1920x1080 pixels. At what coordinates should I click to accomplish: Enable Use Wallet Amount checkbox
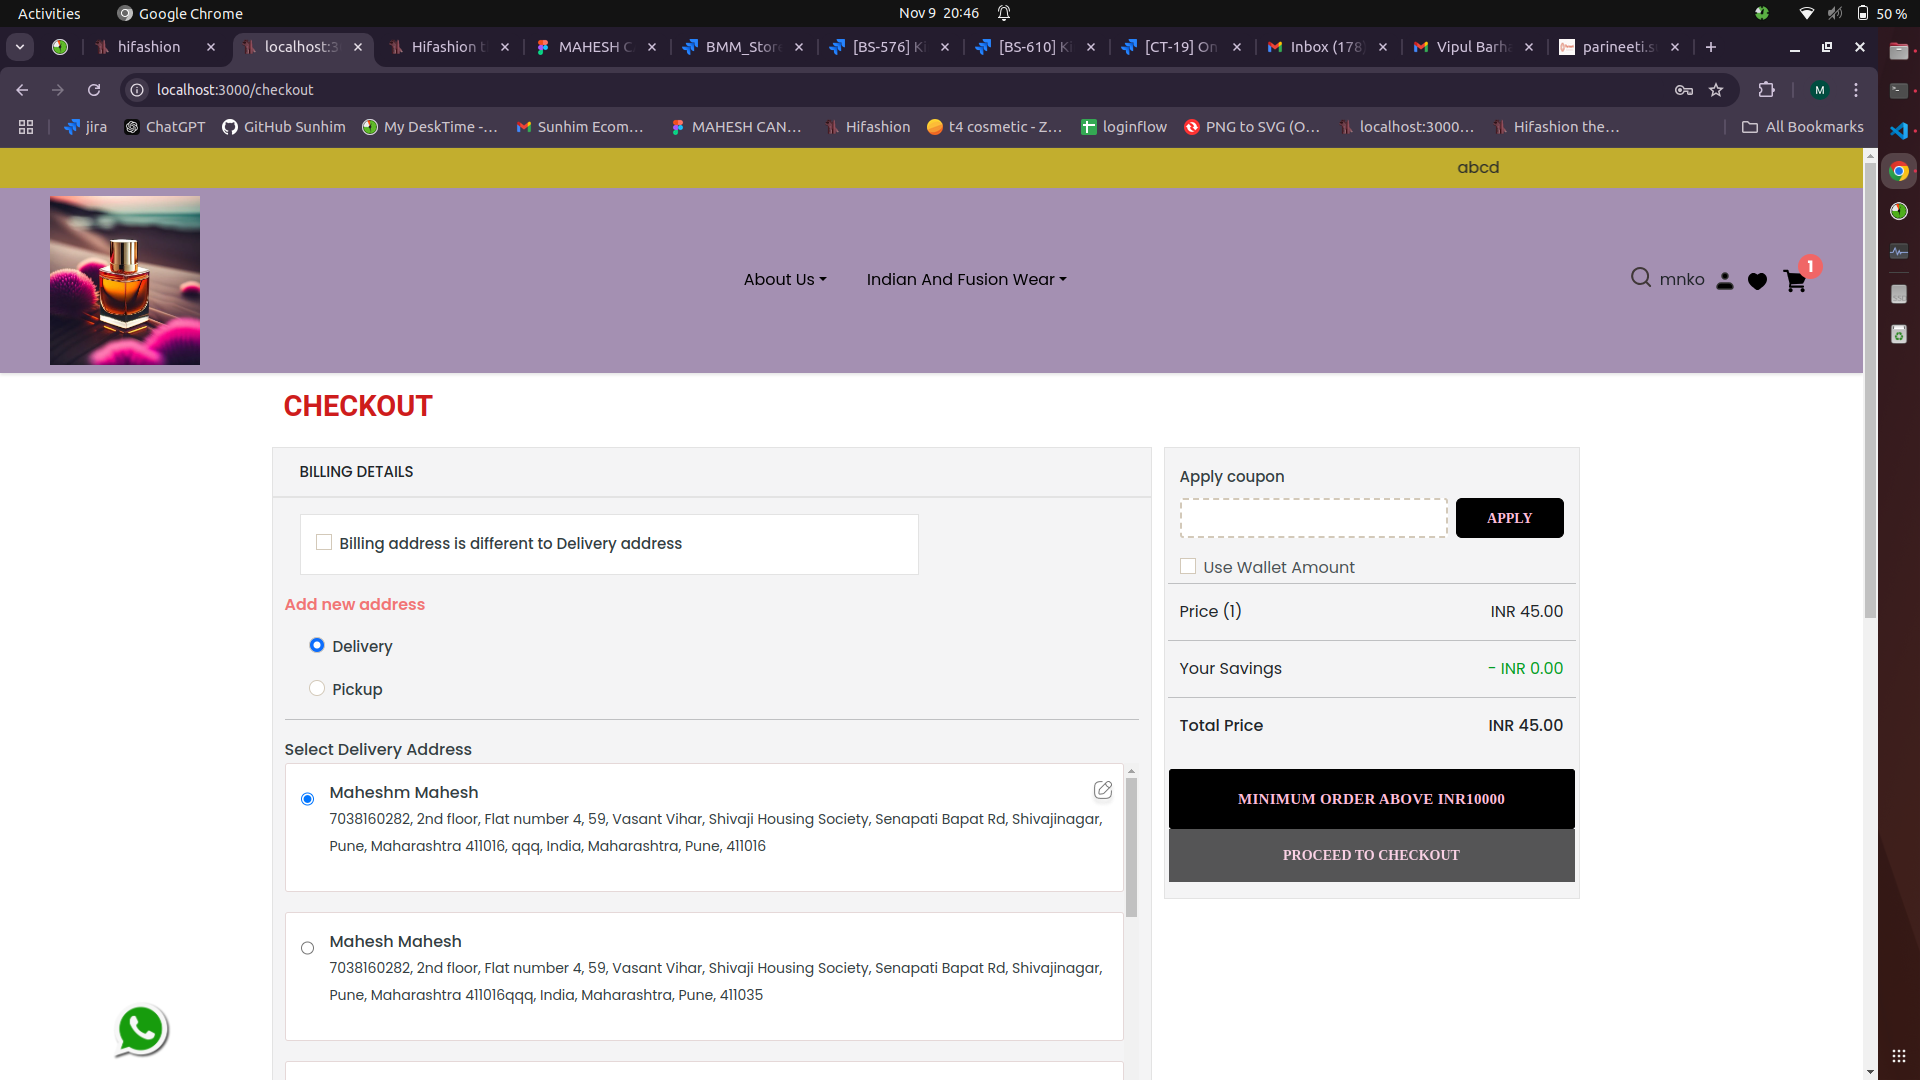1188,566
